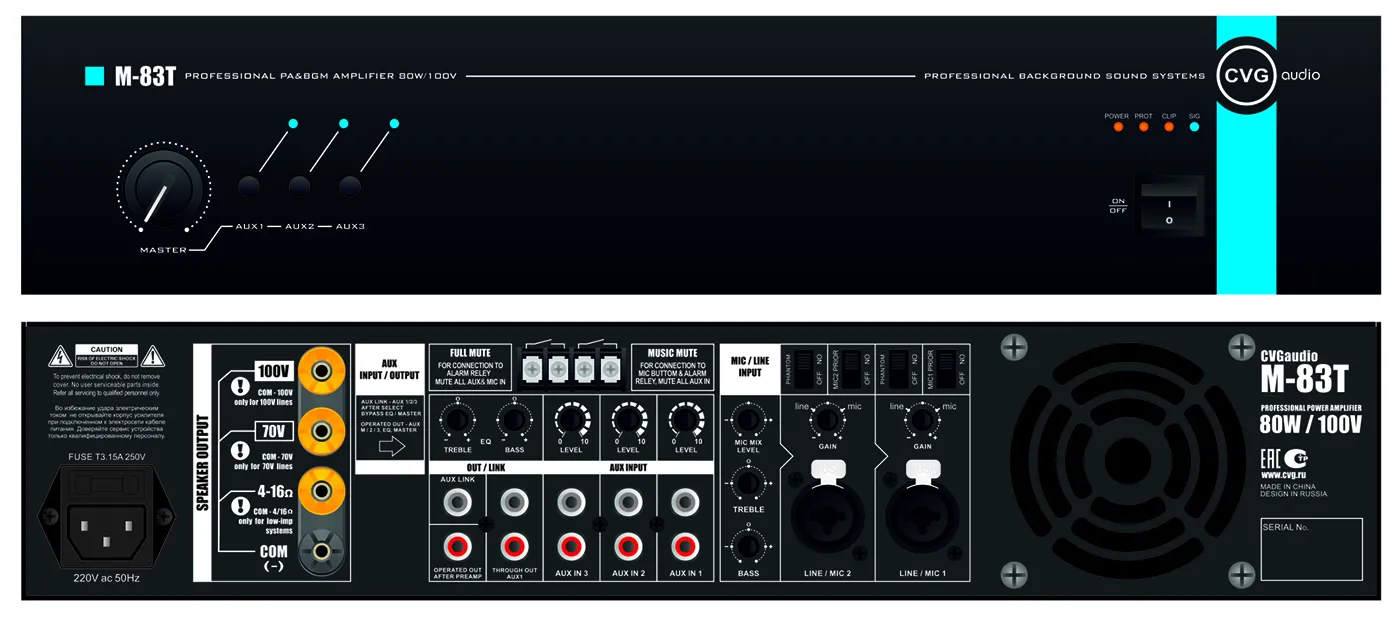Screen dimensions: 1400x617
Task: Click the orange POWER indicator LED
Action: point(1116,128)
